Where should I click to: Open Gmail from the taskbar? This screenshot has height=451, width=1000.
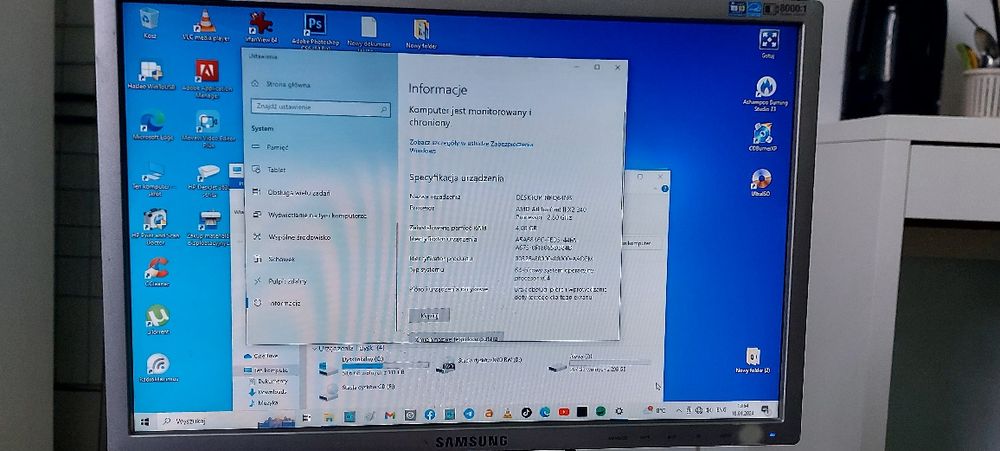click(390, 415)
